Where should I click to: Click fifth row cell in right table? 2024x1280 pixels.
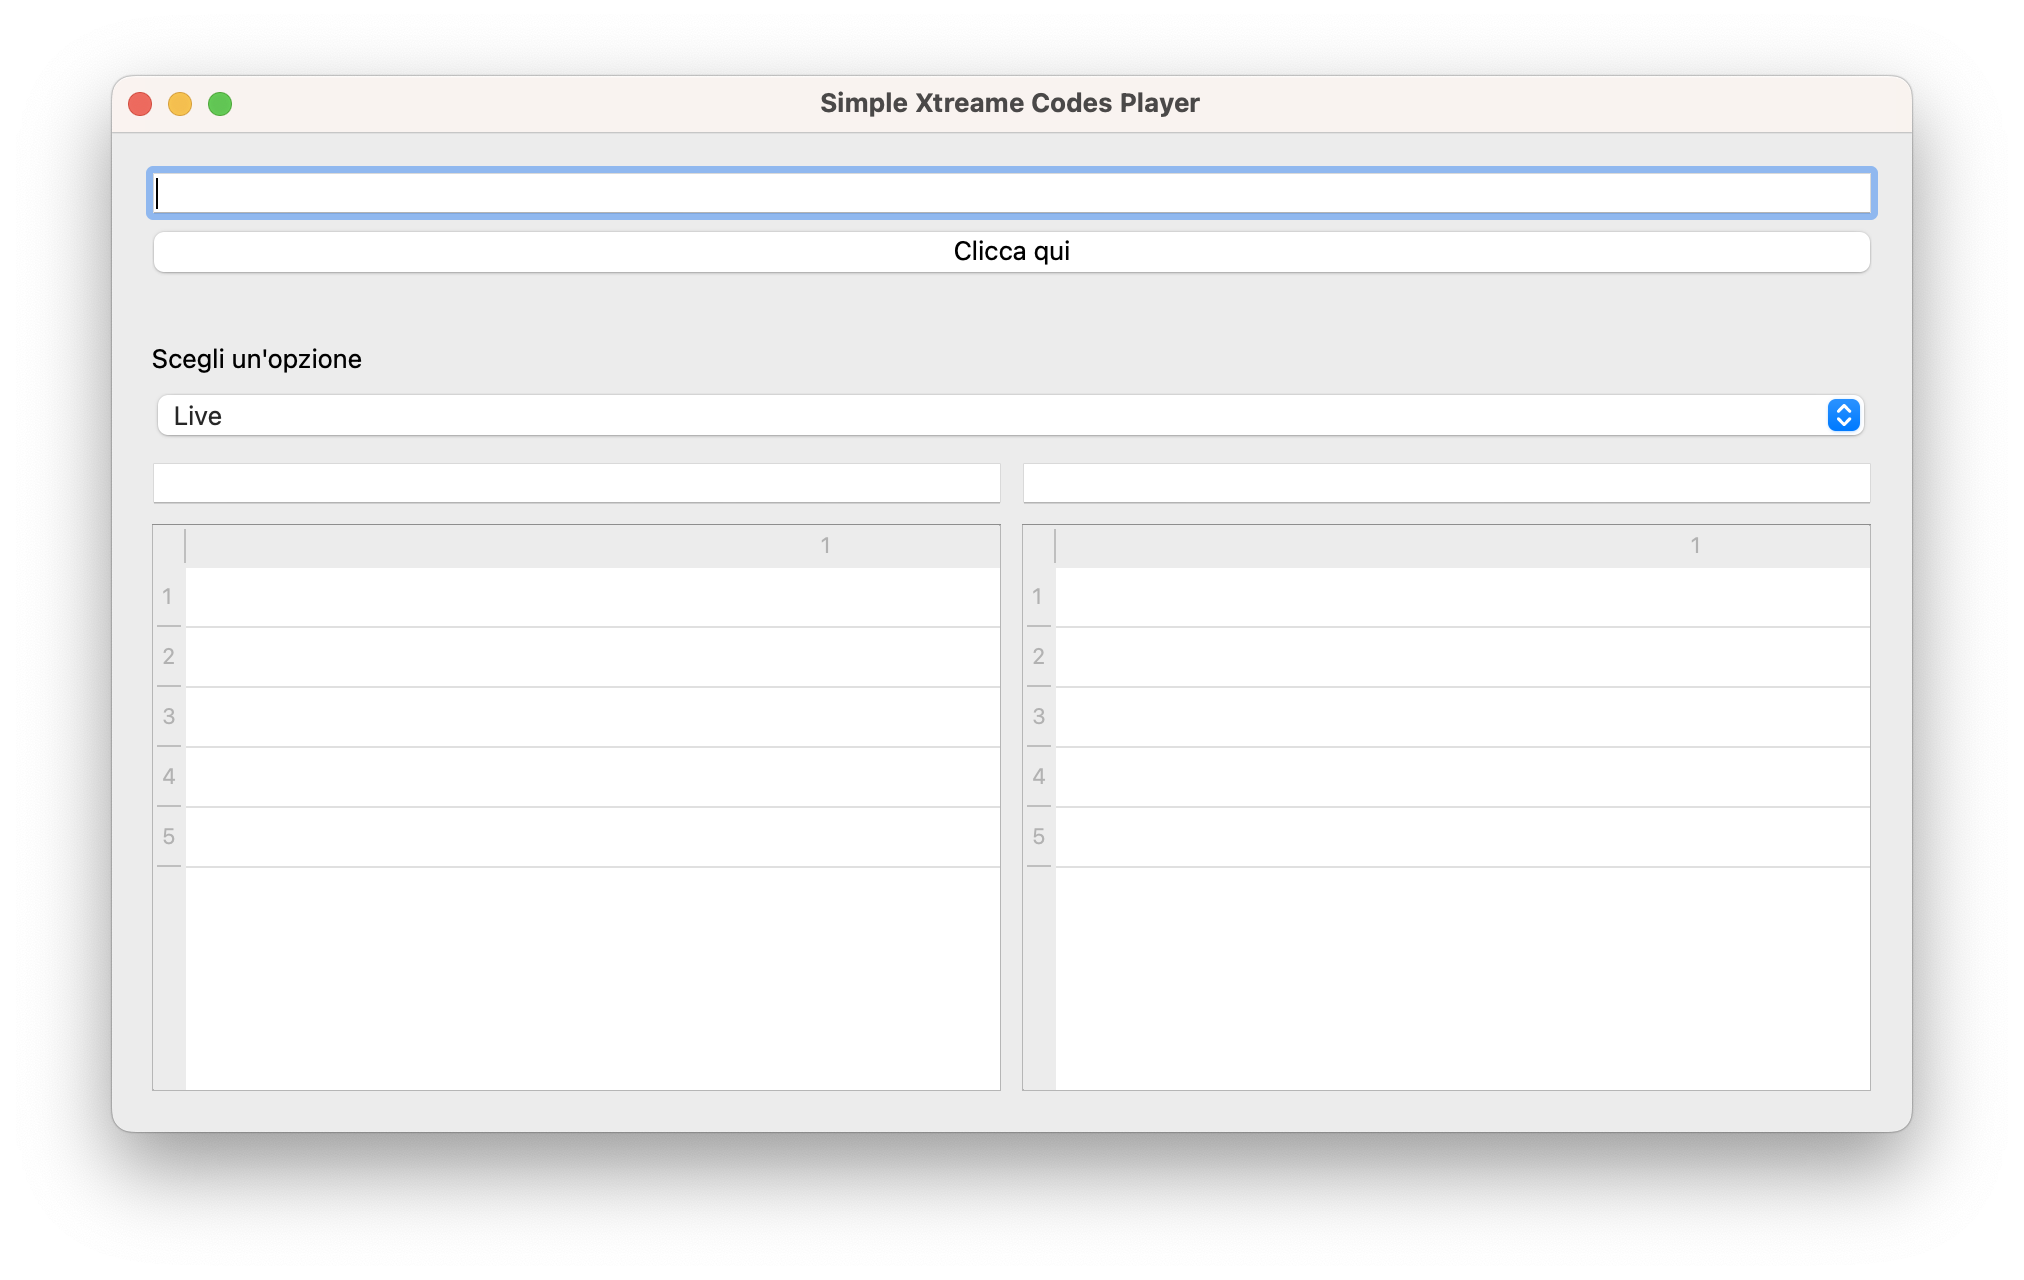coord(1462,837)
